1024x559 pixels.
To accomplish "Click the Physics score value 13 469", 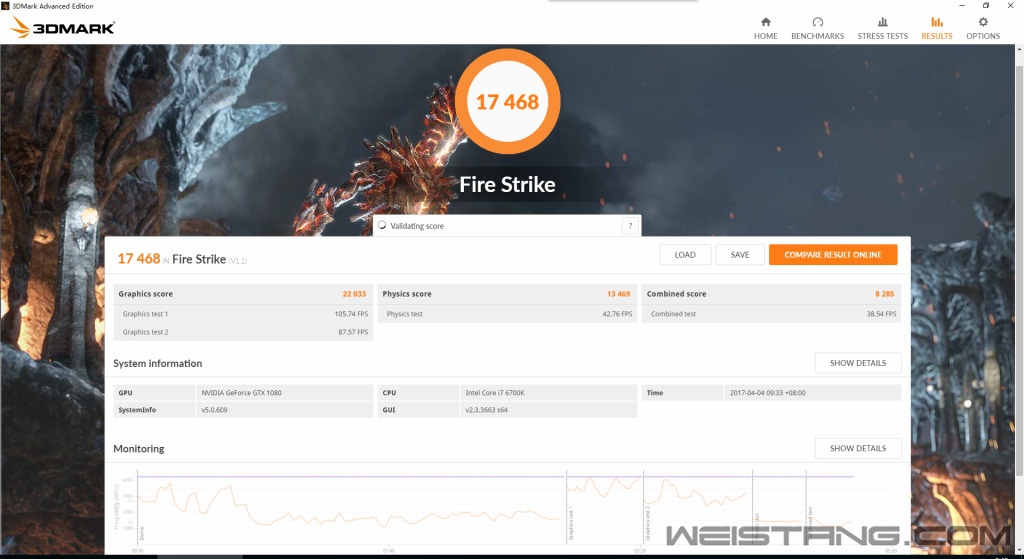I will coord(618,294).
